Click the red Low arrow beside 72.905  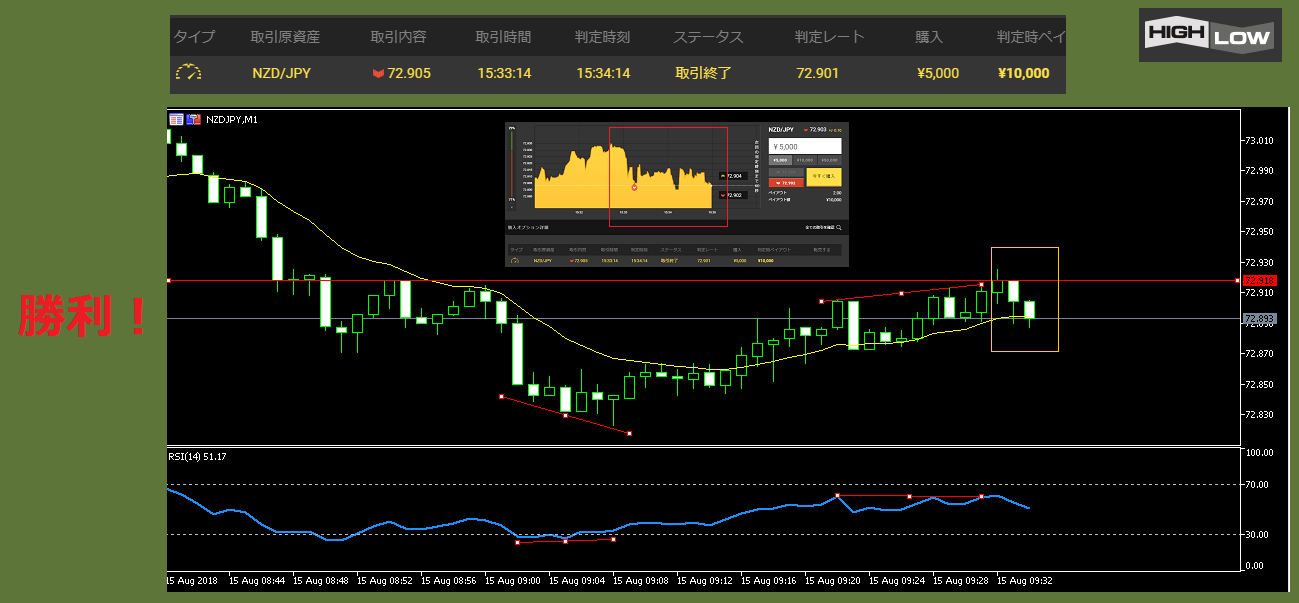[378, 73]
